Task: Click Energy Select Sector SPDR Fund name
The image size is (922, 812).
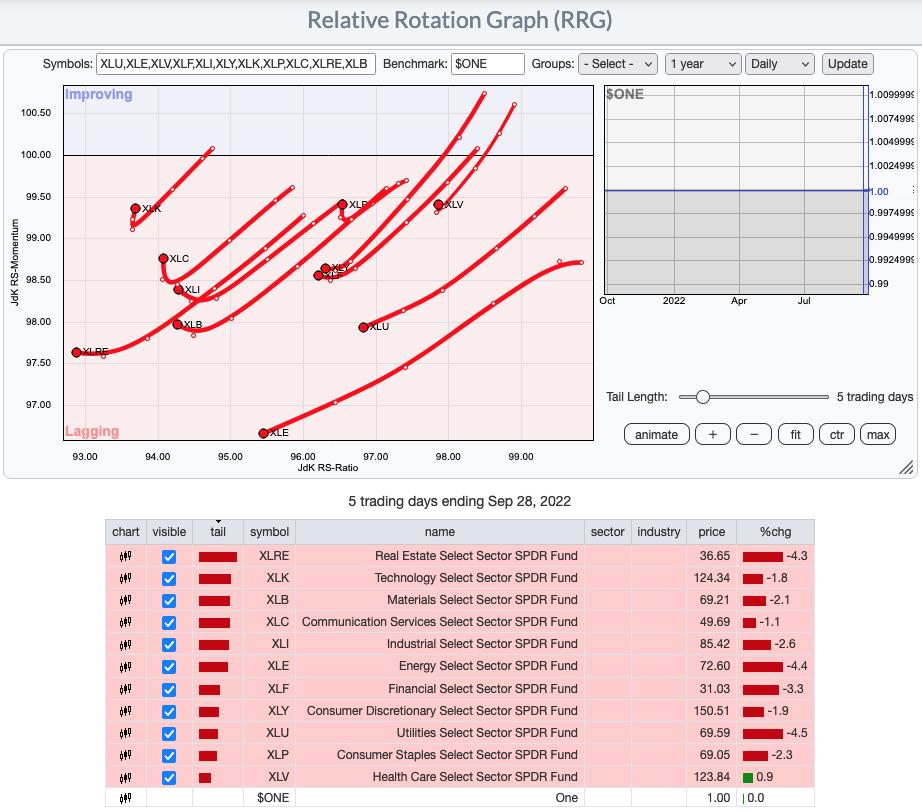Action: point(488,666)
